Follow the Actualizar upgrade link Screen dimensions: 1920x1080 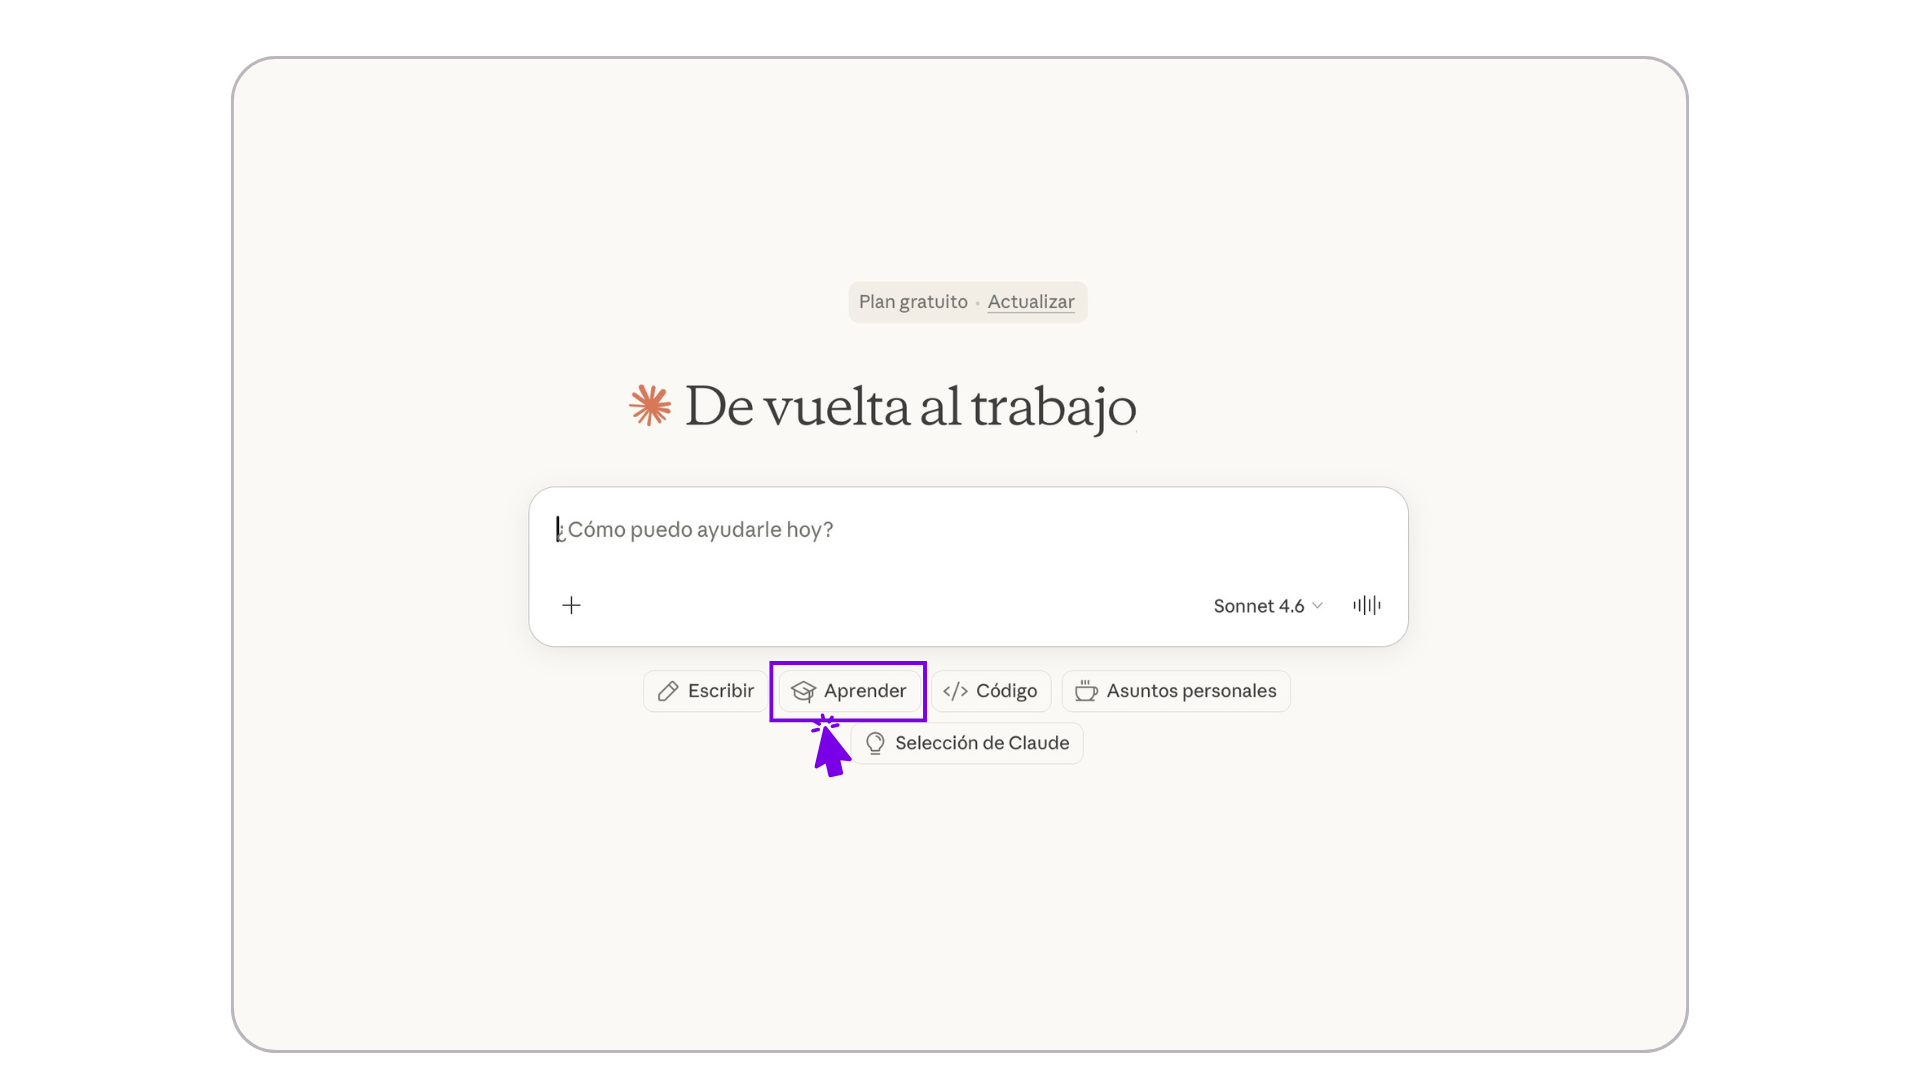point(1030,302)
